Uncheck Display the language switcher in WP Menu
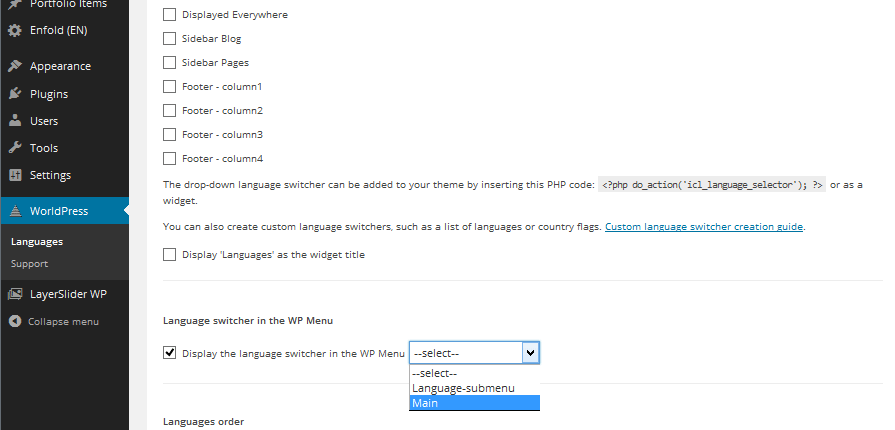Screen dimensions: 895x430 point(170,352)
